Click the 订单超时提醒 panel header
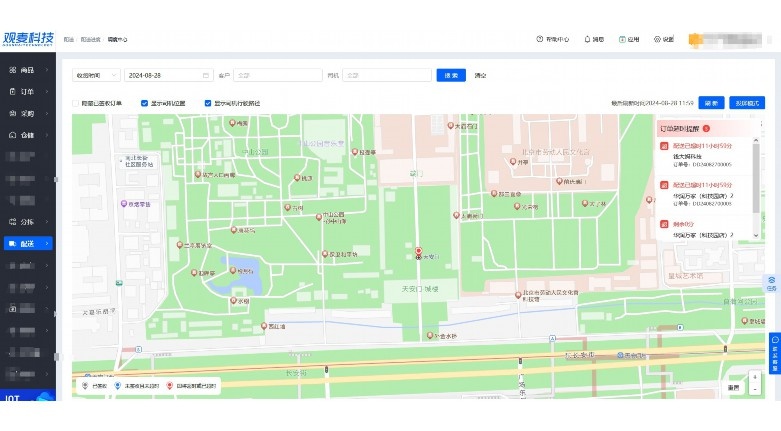The height and width of the screenshot is (431, 781). pyautogui.click(x=706, y=129)
